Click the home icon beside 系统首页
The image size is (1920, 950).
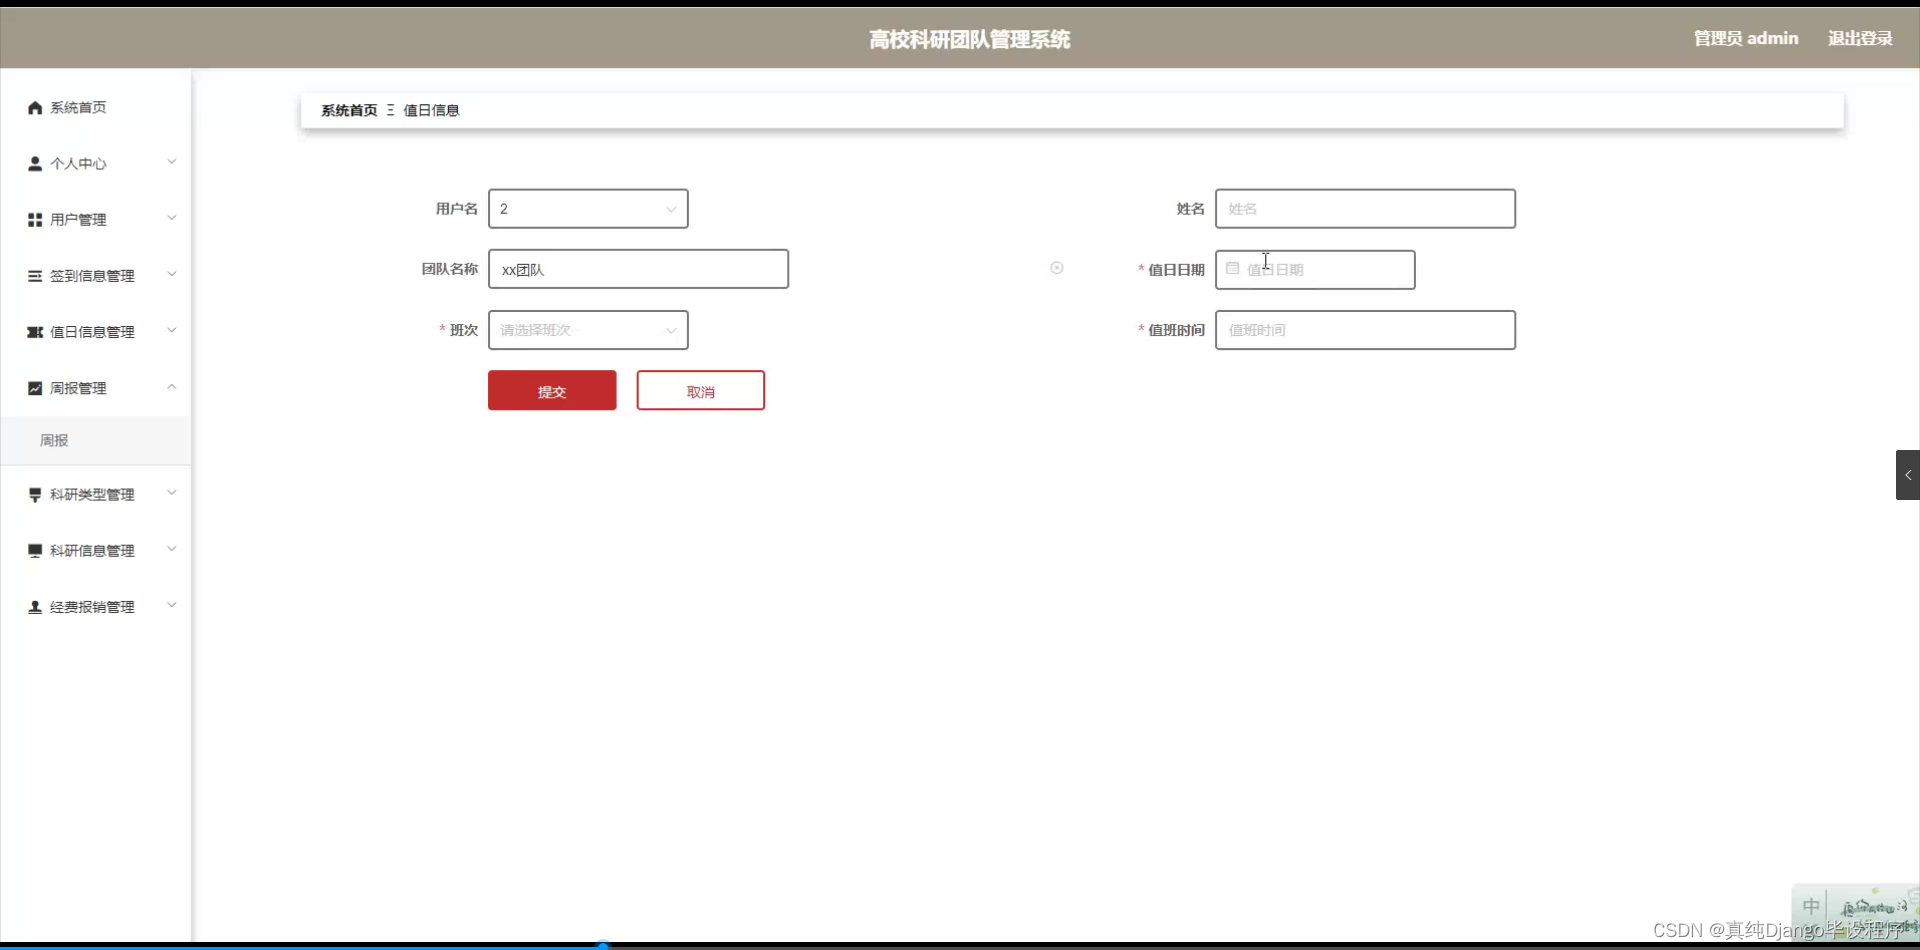tap(35, 108)
